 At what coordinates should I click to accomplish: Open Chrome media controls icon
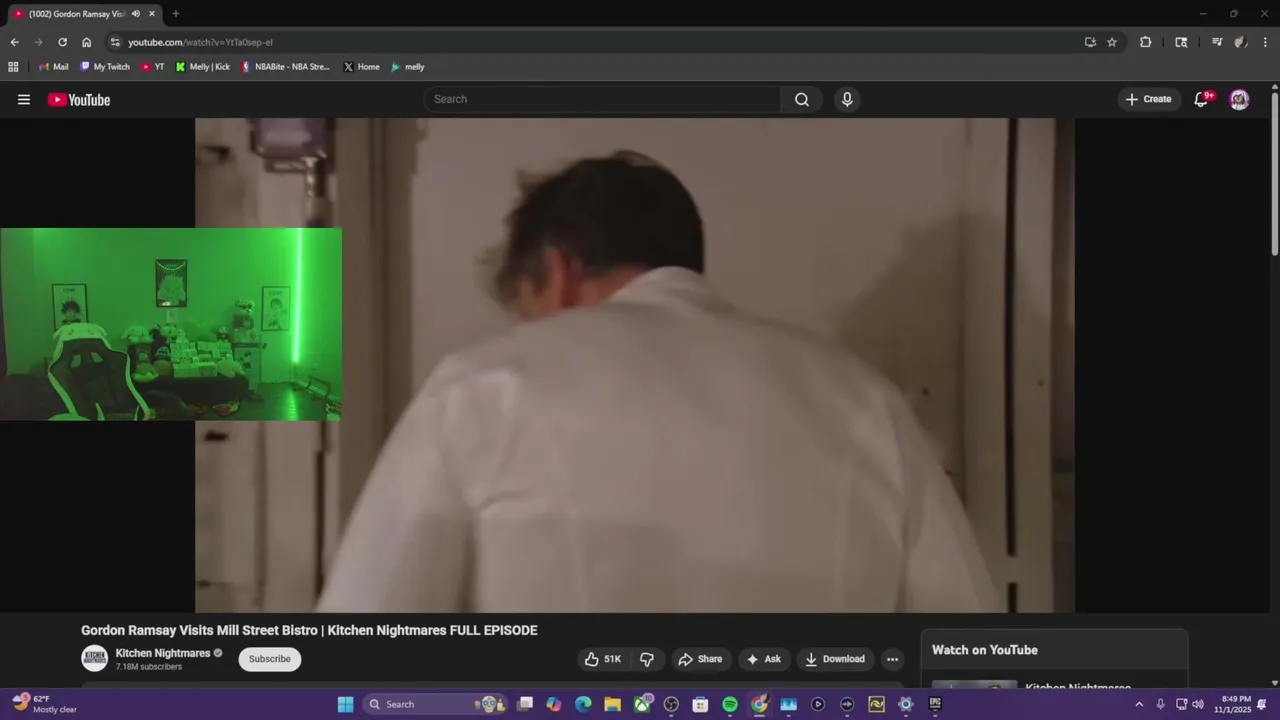[x=1217, y=42]
